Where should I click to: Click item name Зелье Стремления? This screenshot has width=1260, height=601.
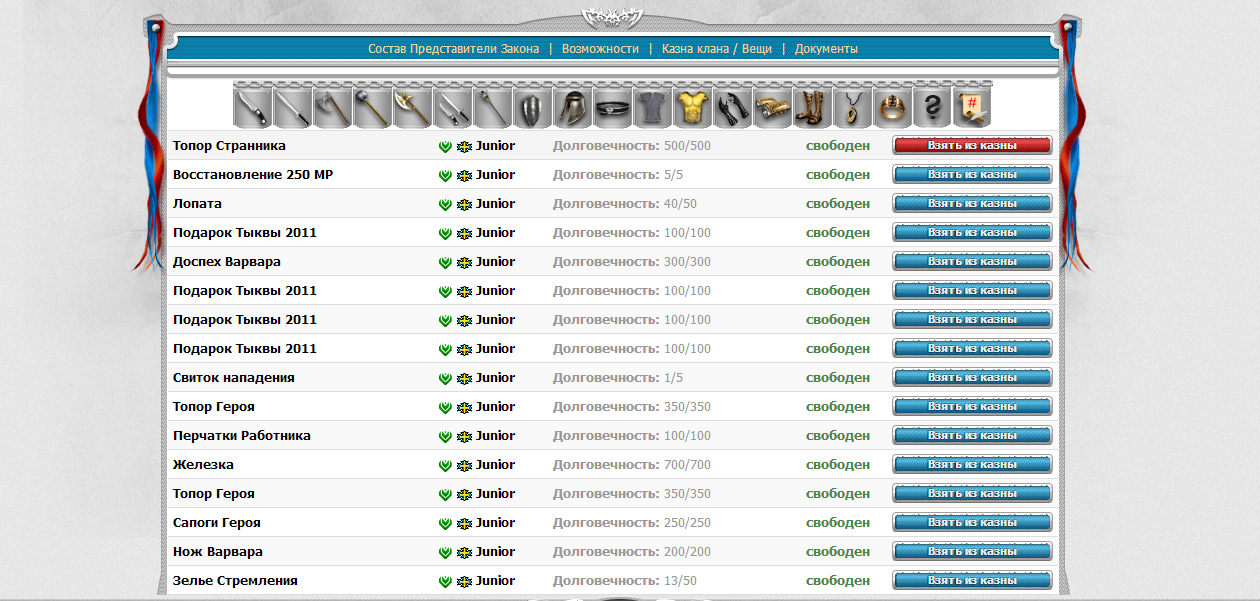[235, 581]
